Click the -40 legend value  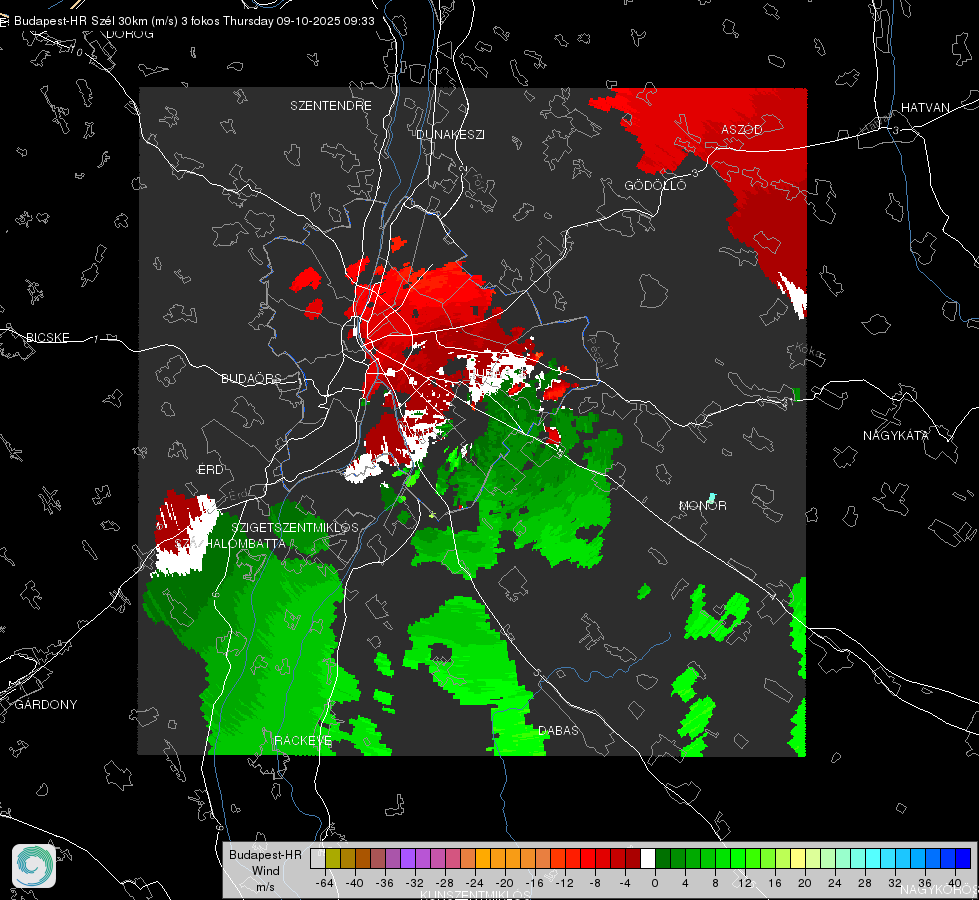coord(355,883)
